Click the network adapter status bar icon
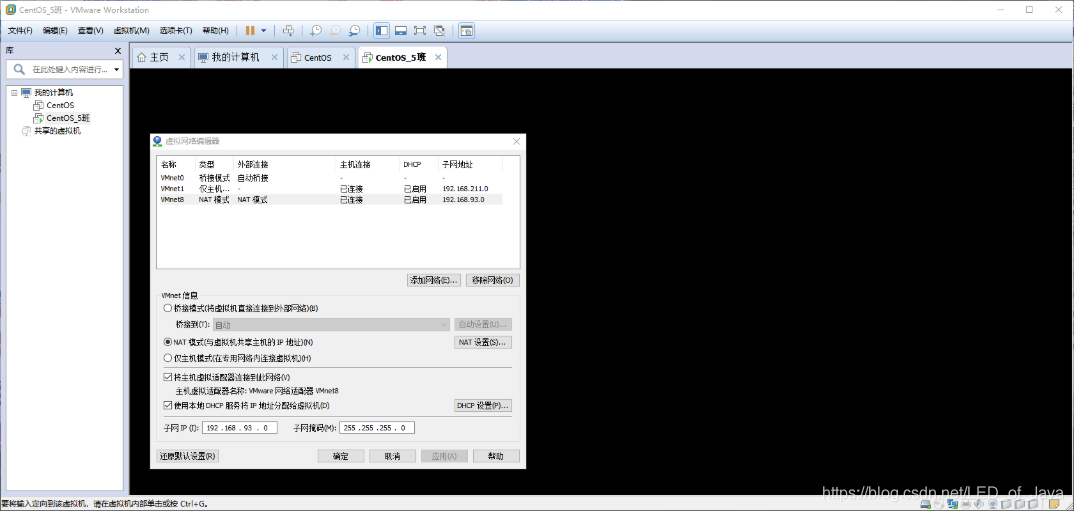The width and height of the screenshot is (1074, 512). click(952, 504)
